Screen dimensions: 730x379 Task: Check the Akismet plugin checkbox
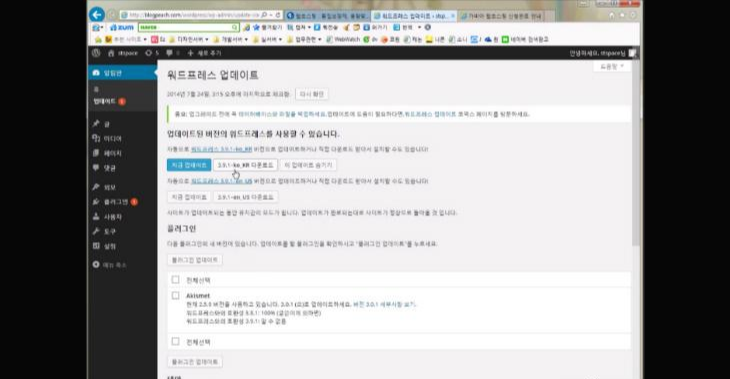tap(176, 296)
